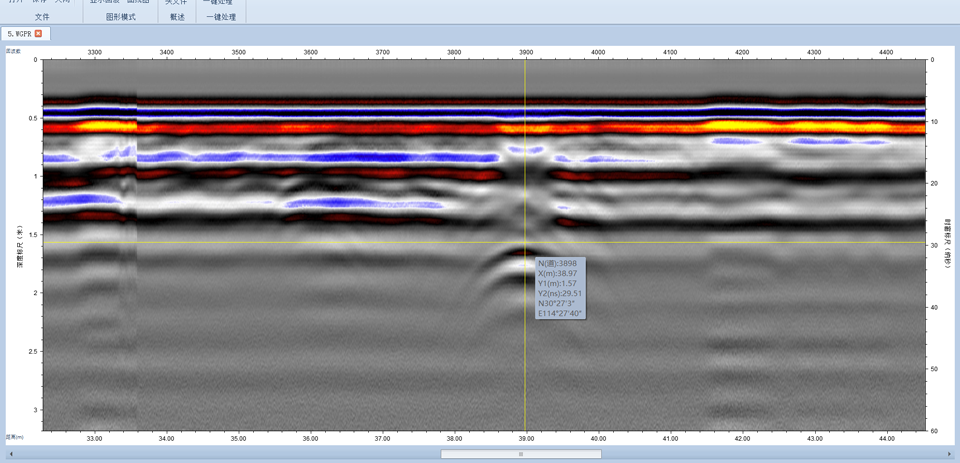Click trace number 4200 on top ruler
This screenshot has height=463, width=960.
pyautogui.click(x=742, y=52)
